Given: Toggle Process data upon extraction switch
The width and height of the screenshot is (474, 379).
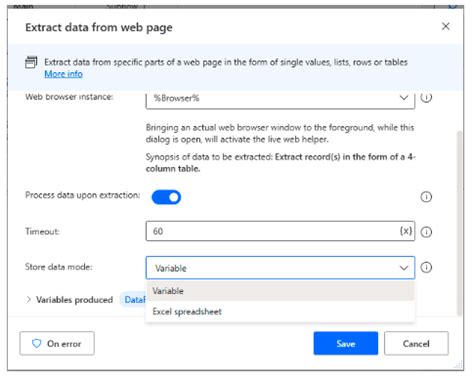Looking at the screenshot, I should [x=166, y=197].
